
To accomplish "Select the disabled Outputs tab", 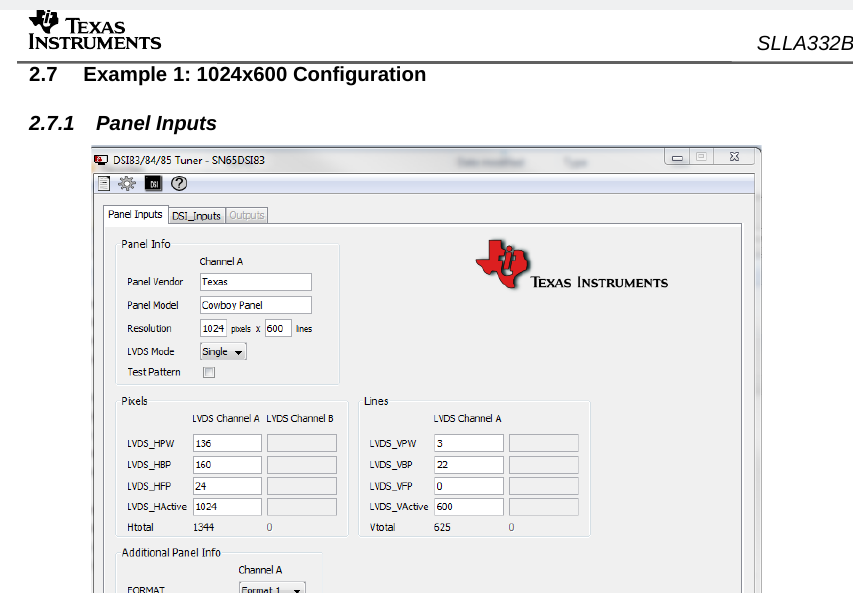I will [246, 215].
